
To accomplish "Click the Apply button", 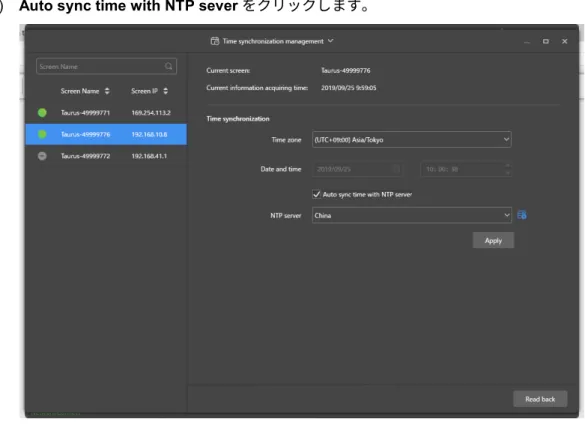I will [493, 240].
